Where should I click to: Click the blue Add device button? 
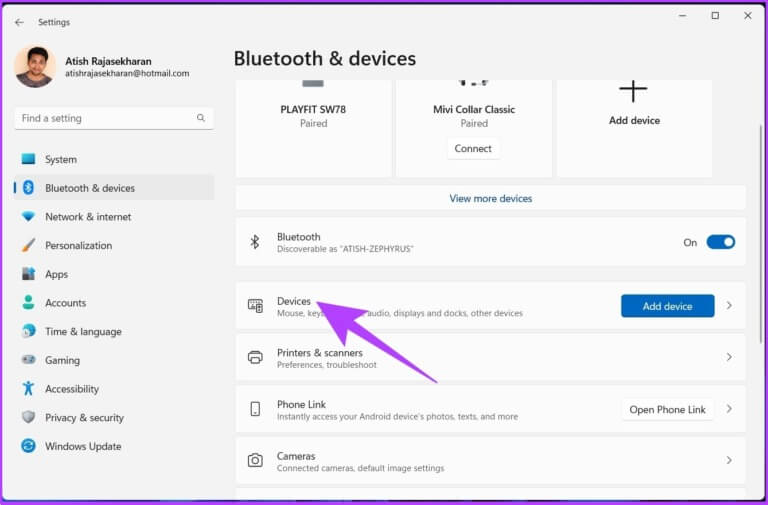[668, 306]
